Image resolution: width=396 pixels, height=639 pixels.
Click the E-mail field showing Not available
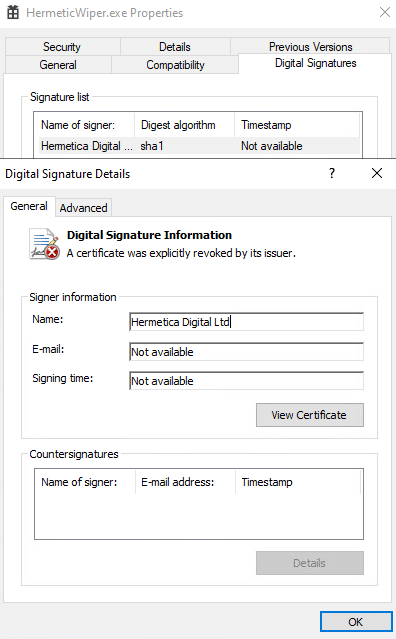click(246, 352)
